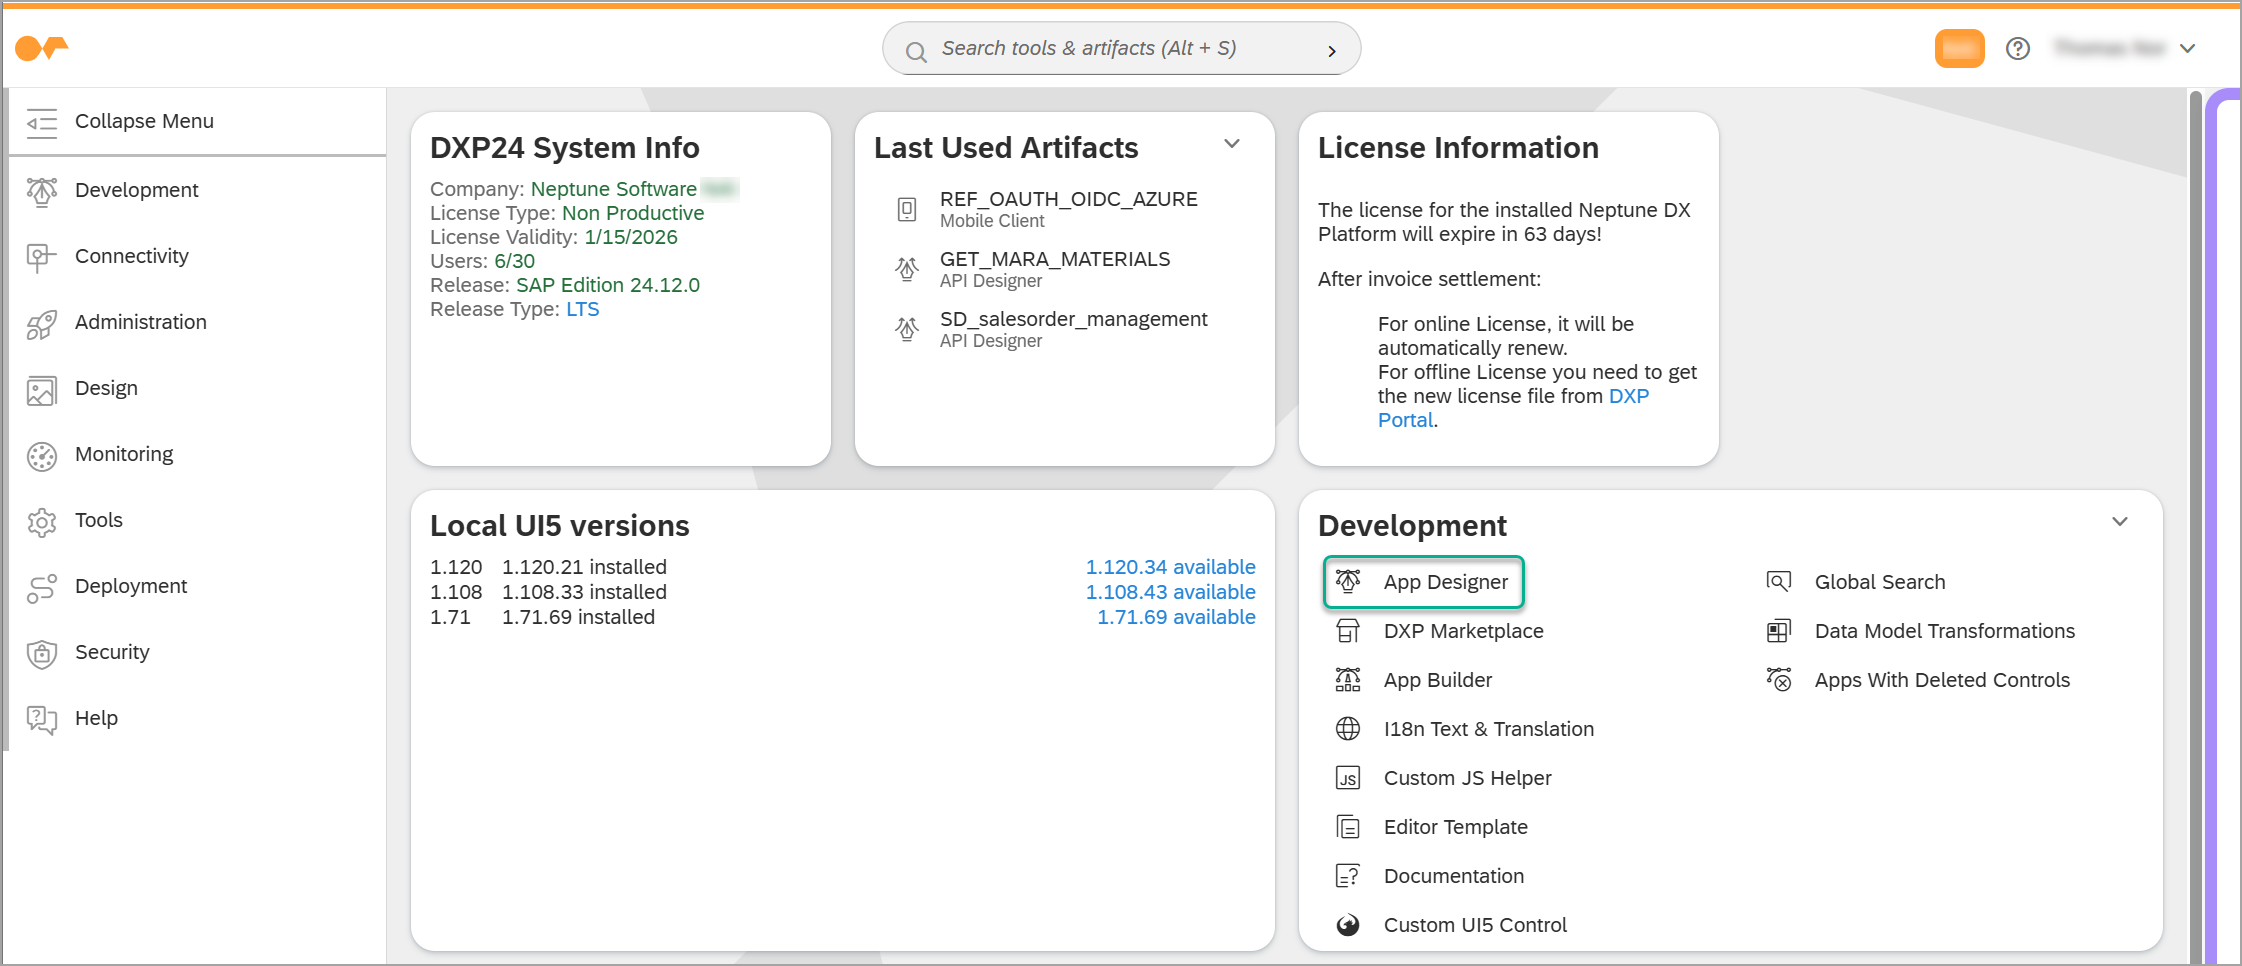Viewport: 2242px width, 966px height.
Task: Select Data Model Transformations
Action: (x=1944, y=631)
